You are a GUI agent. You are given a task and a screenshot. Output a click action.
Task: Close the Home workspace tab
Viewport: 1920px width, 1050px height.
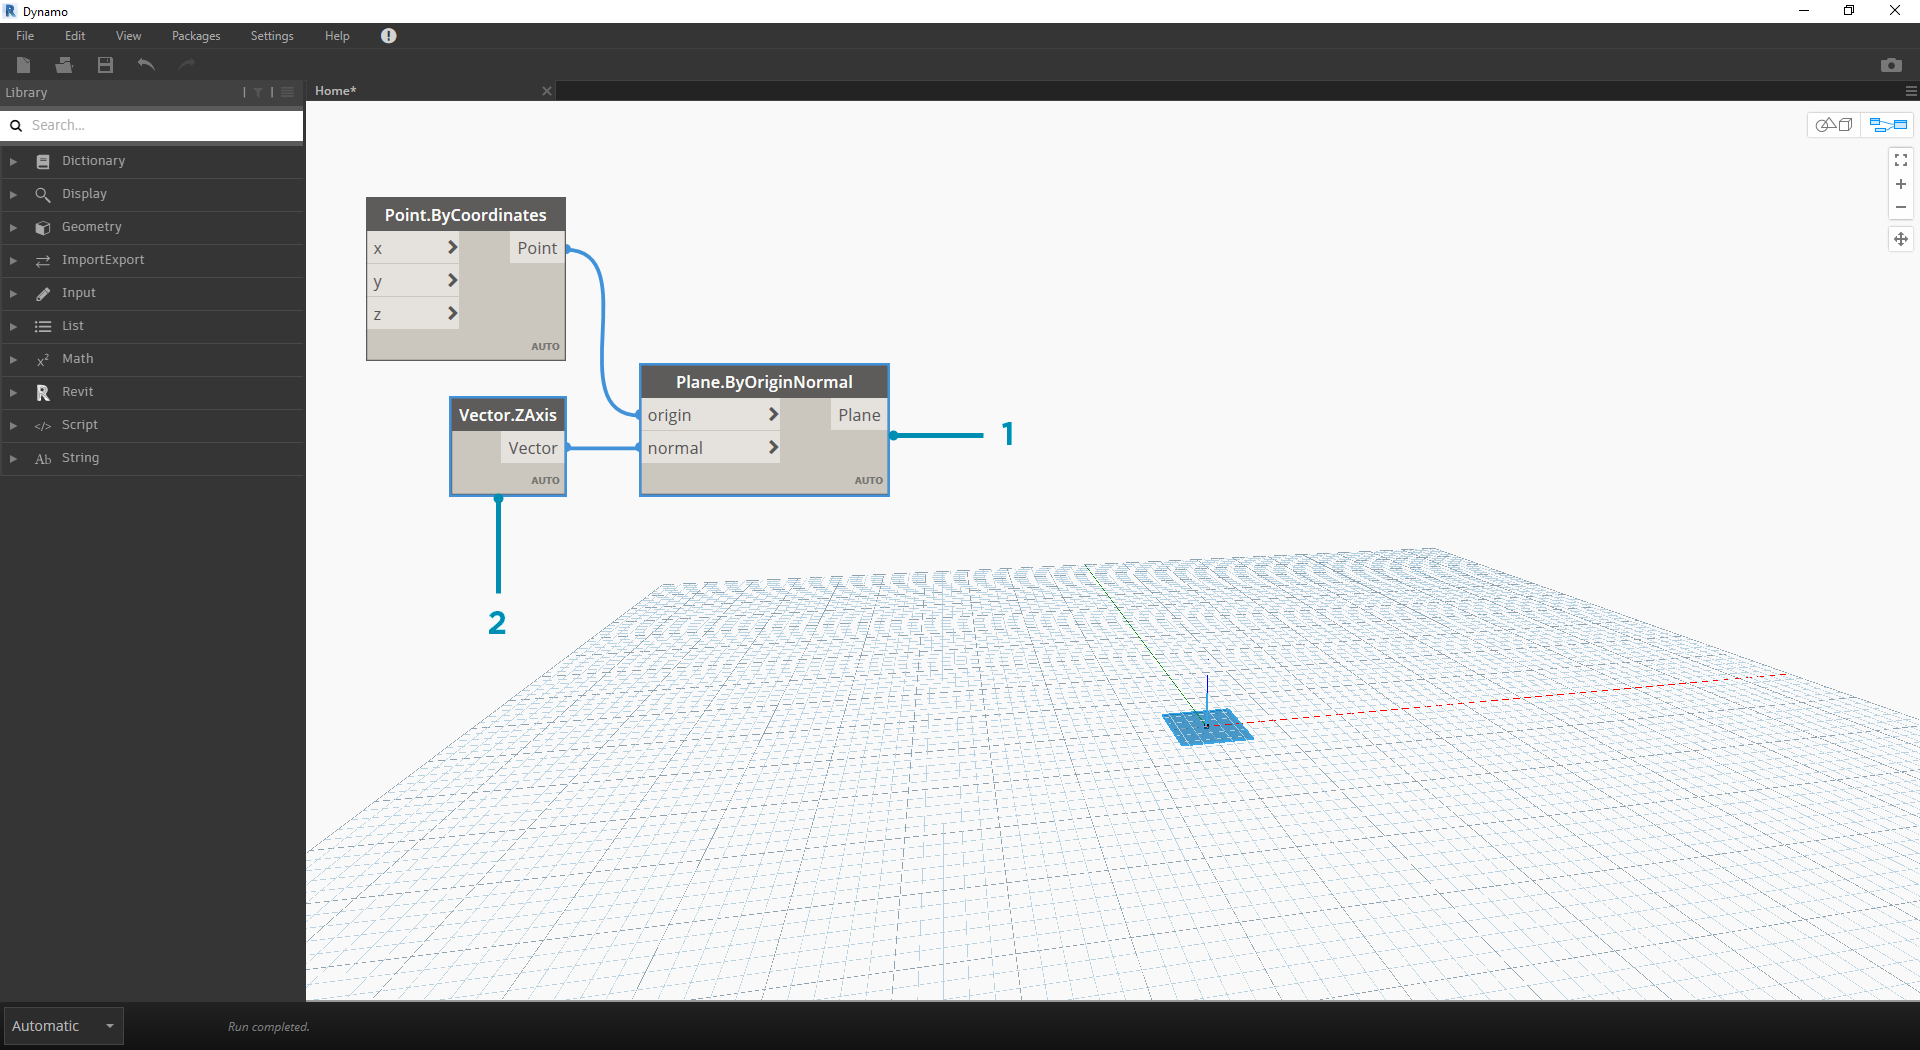coord(547,91)
